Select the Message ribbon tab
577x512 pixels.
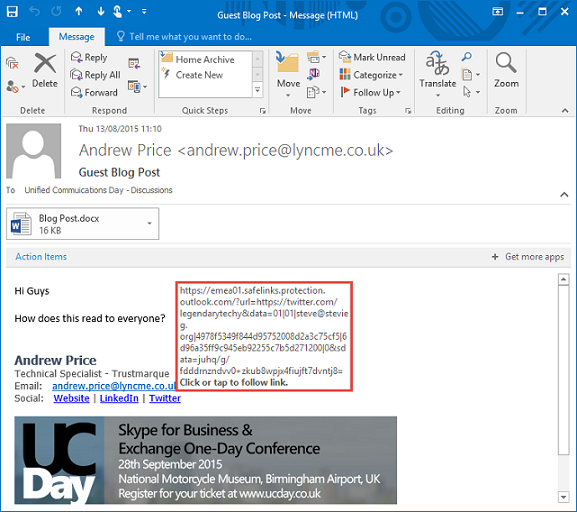[77, 37]
